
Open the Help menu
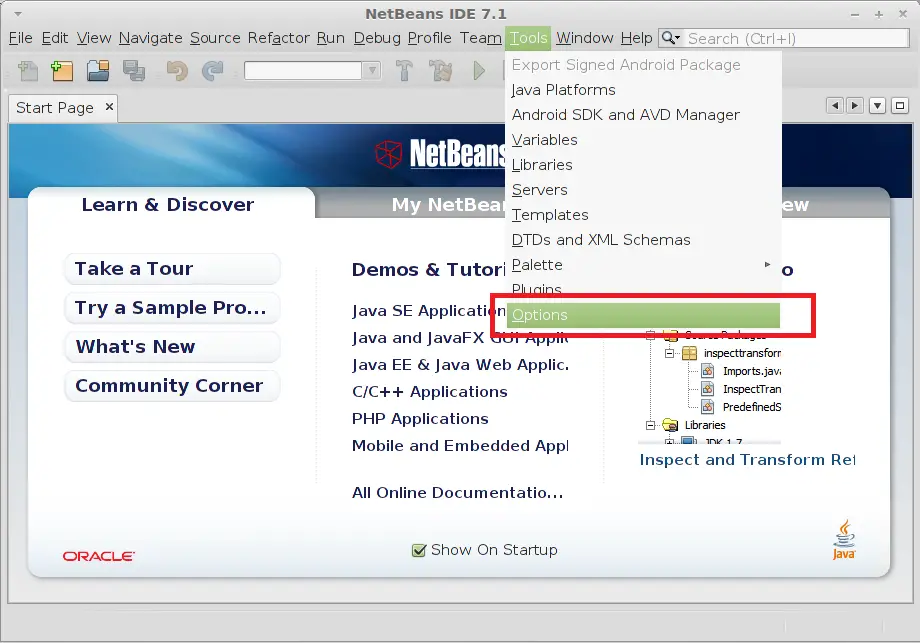[637, 38]
